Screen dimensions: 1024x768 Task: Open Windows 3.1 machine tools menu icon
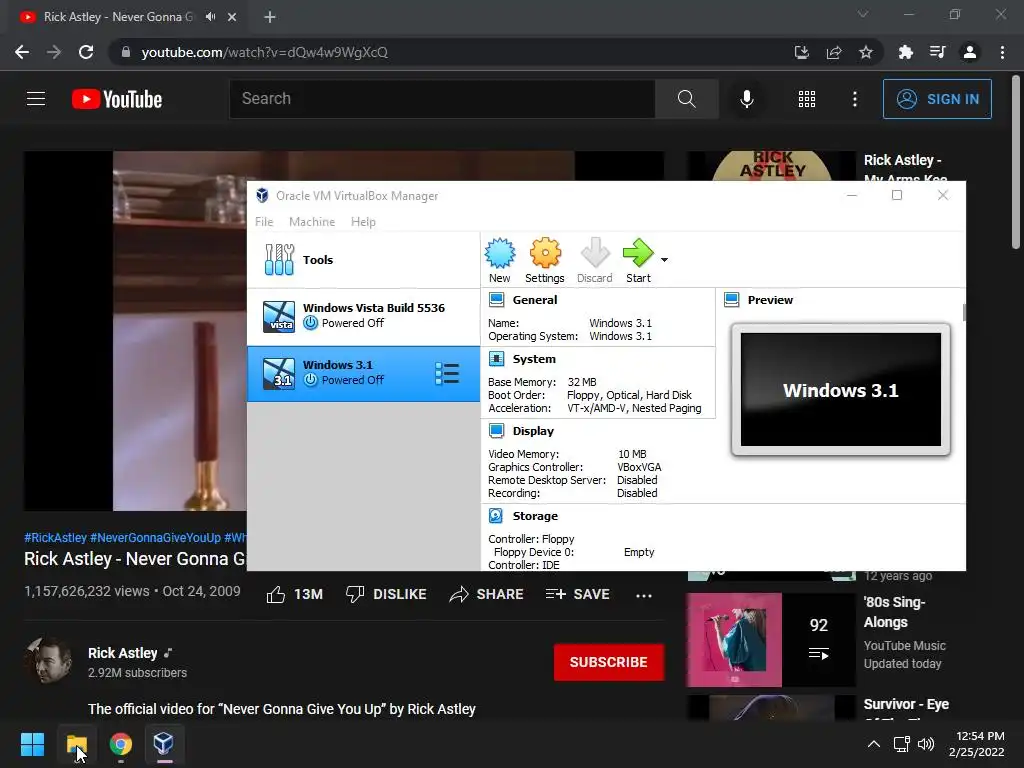(x=447, y=374)
